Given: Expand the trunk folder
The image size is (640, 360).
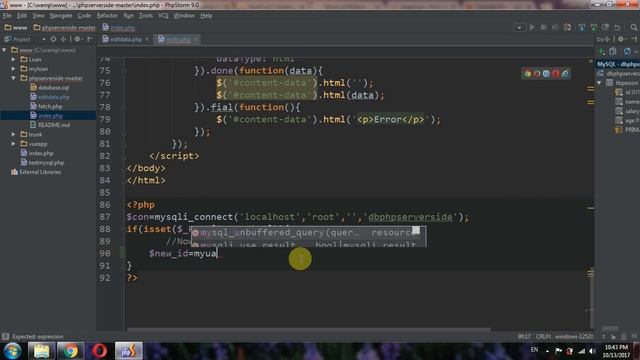Looking at the screenshot, I should (x=13, y=134).
